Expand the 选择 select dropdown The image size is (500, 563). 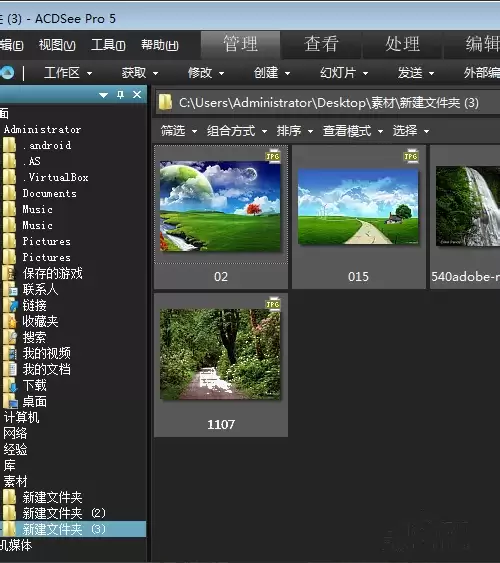click(411, 131)
